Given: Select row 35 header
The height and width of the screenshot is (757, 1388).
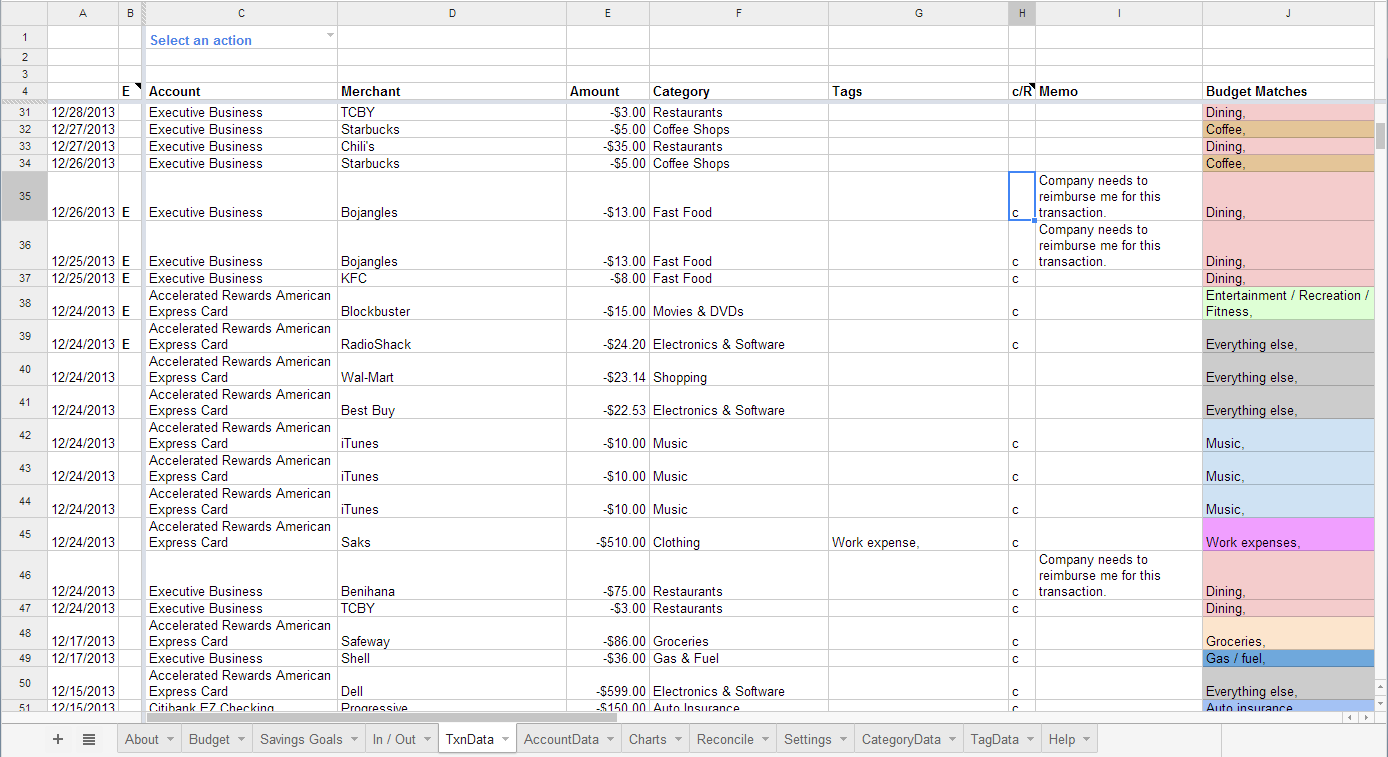Looking at the screenshot, I should 24,196.
